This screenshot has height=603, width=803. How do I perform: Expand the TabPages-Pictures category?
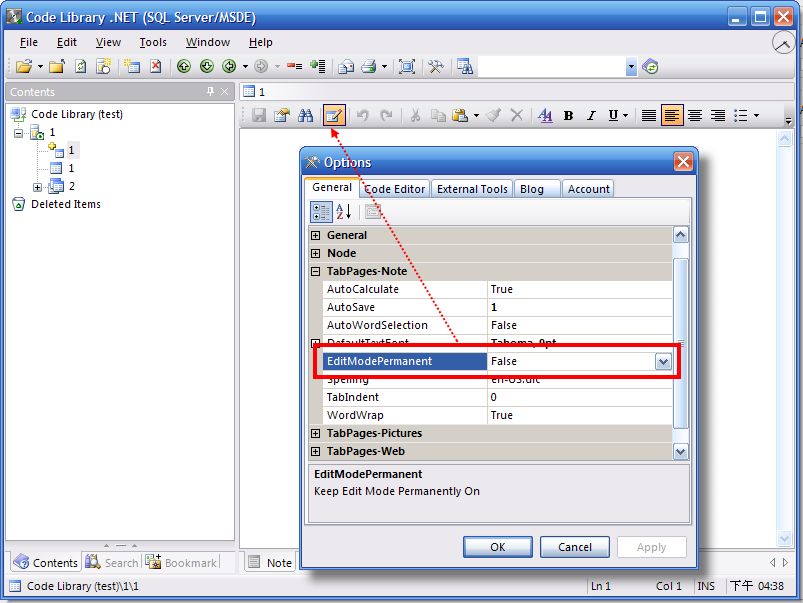click(x=316, y=433)
